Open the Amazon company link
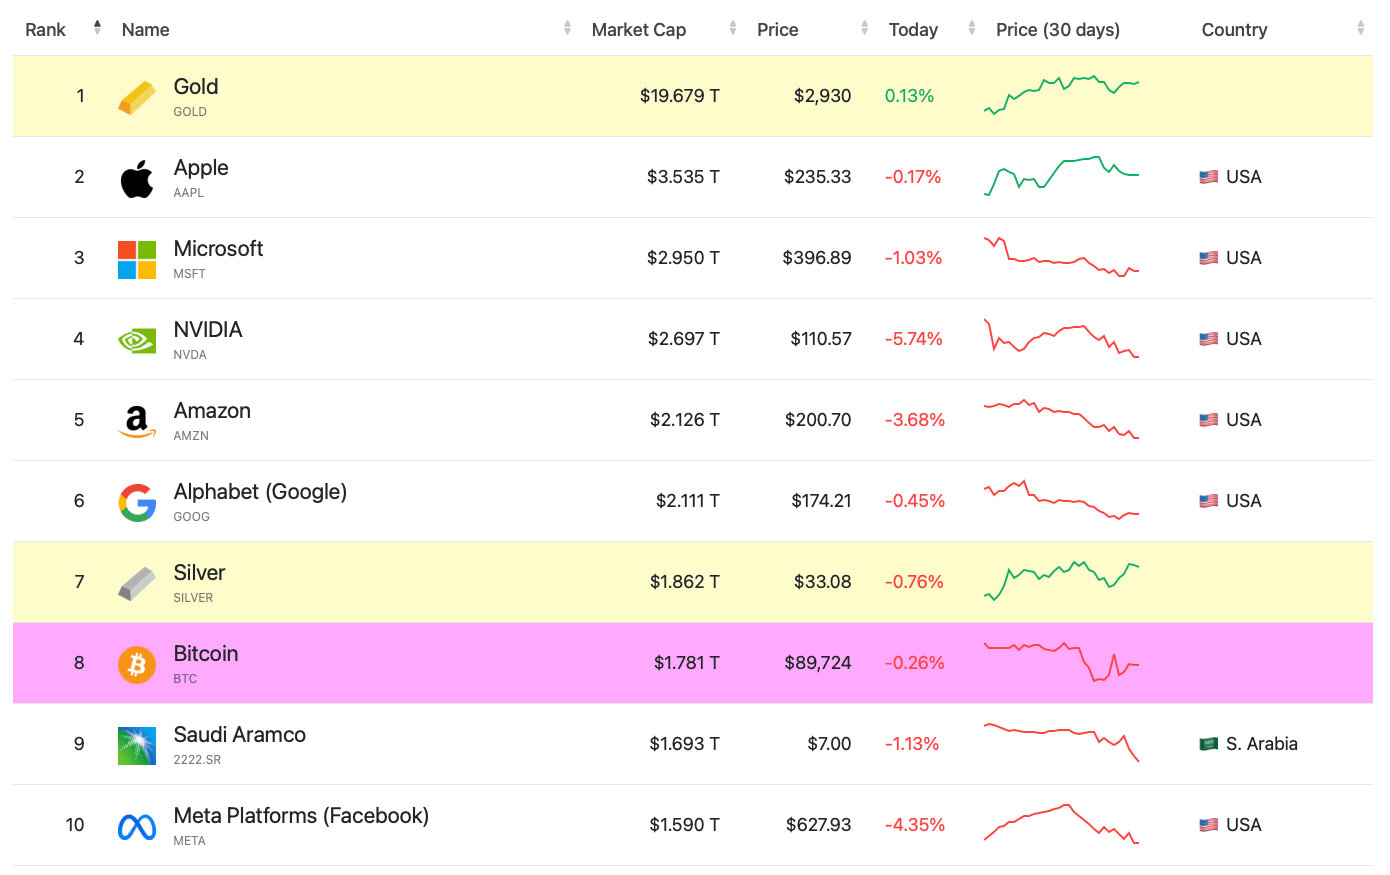This screenshot has width=1390, height=875. (212, 411)
